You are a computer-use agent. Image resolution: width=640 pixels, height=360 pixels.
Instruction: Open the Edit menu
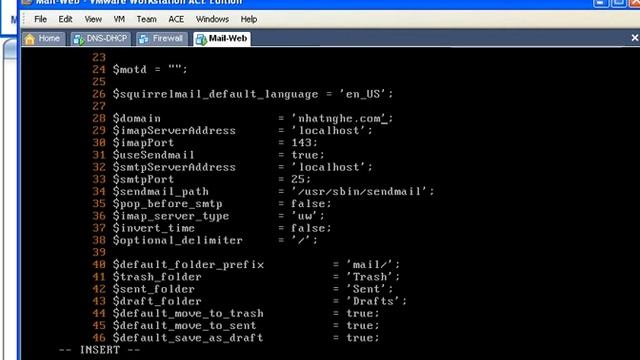click(65, 19)
